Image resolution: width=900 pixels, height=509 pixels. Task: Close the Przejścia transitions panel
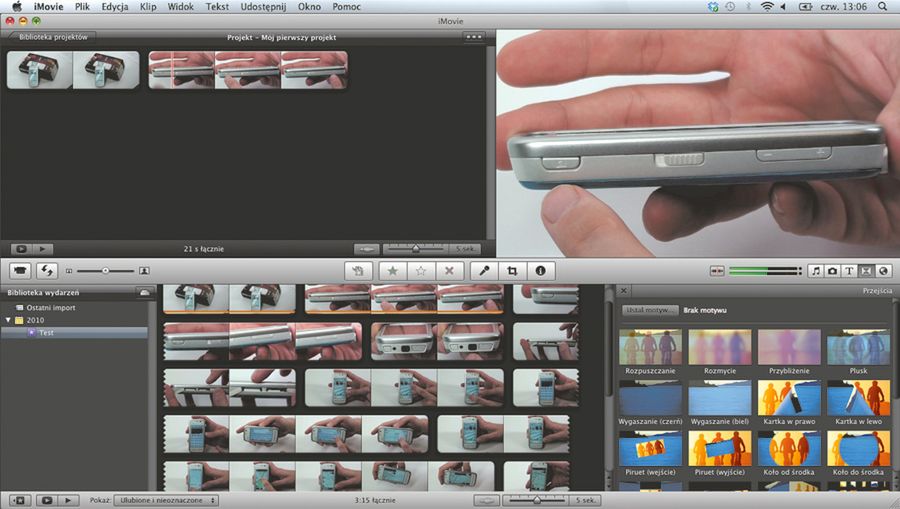pyautogui.click(x=624, y=291)
